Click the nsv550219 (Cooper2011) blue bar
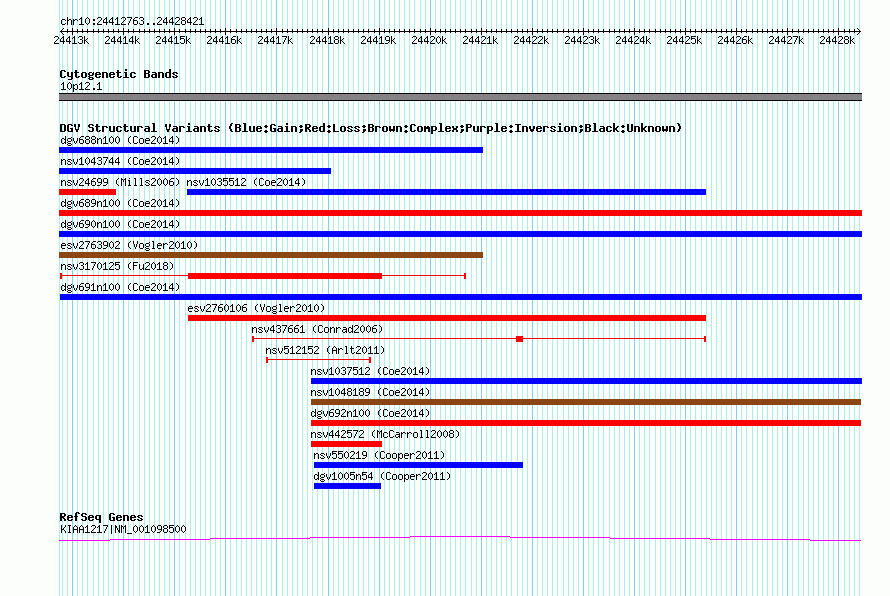Viewport: 890px width, 596px height. click(418, 465)
